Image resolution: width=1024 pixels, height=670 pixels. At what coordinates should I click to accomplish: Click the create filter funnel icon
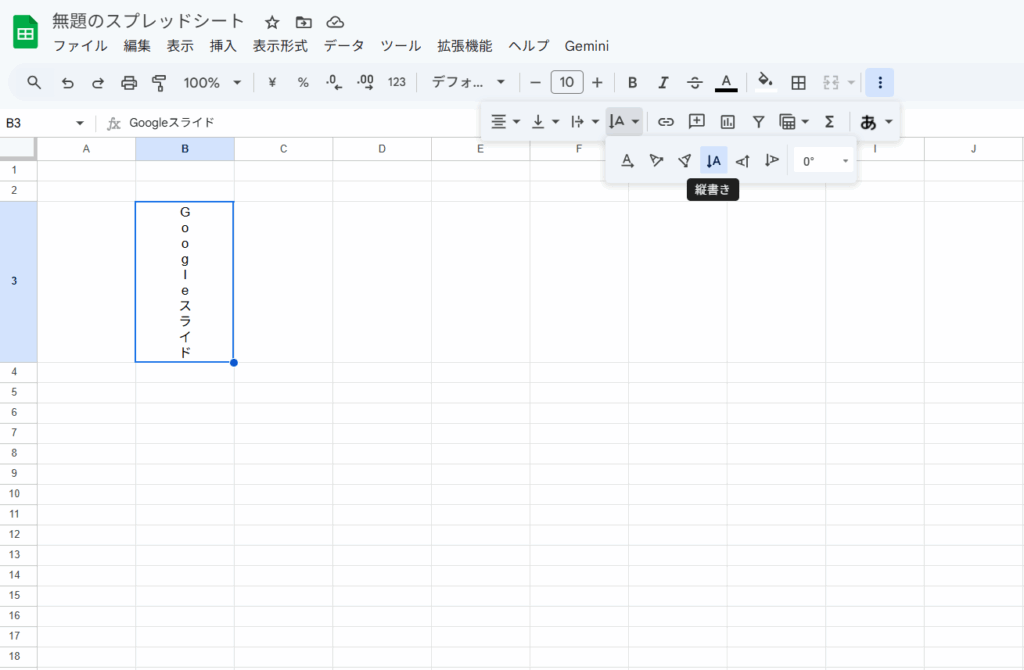pos(759,122)
